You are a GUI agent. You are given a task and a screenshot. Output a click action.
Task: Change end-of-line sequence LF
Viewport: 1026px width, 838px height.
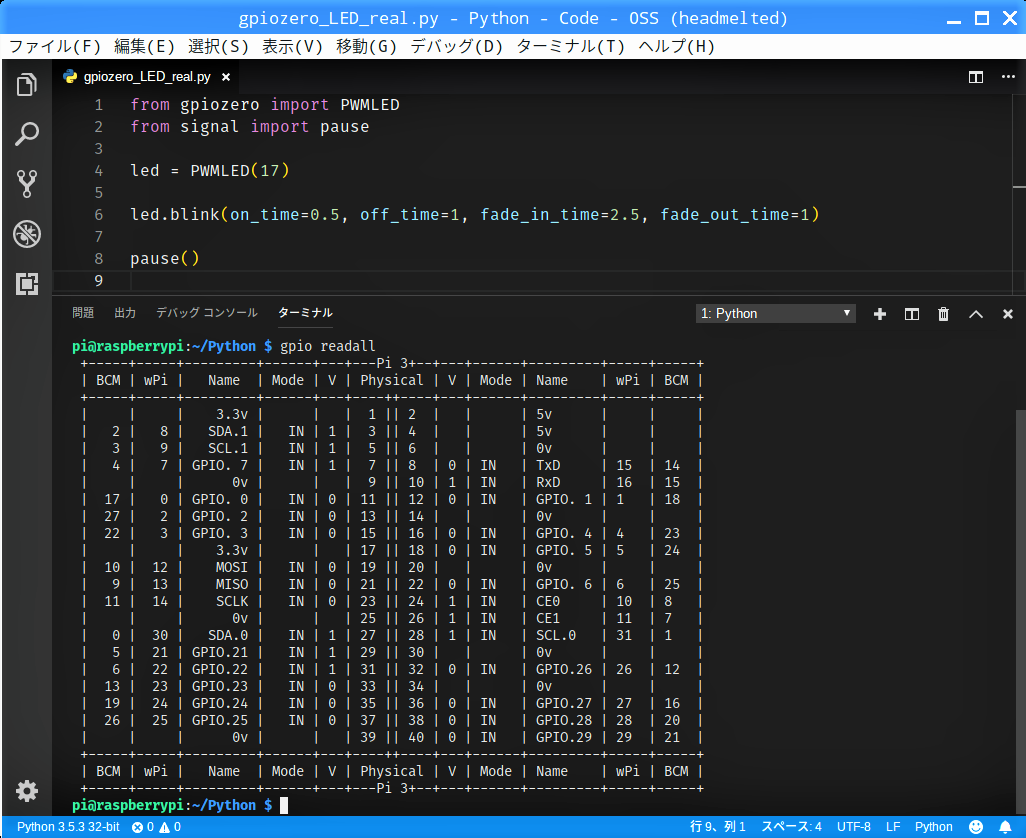pos(893,827)
